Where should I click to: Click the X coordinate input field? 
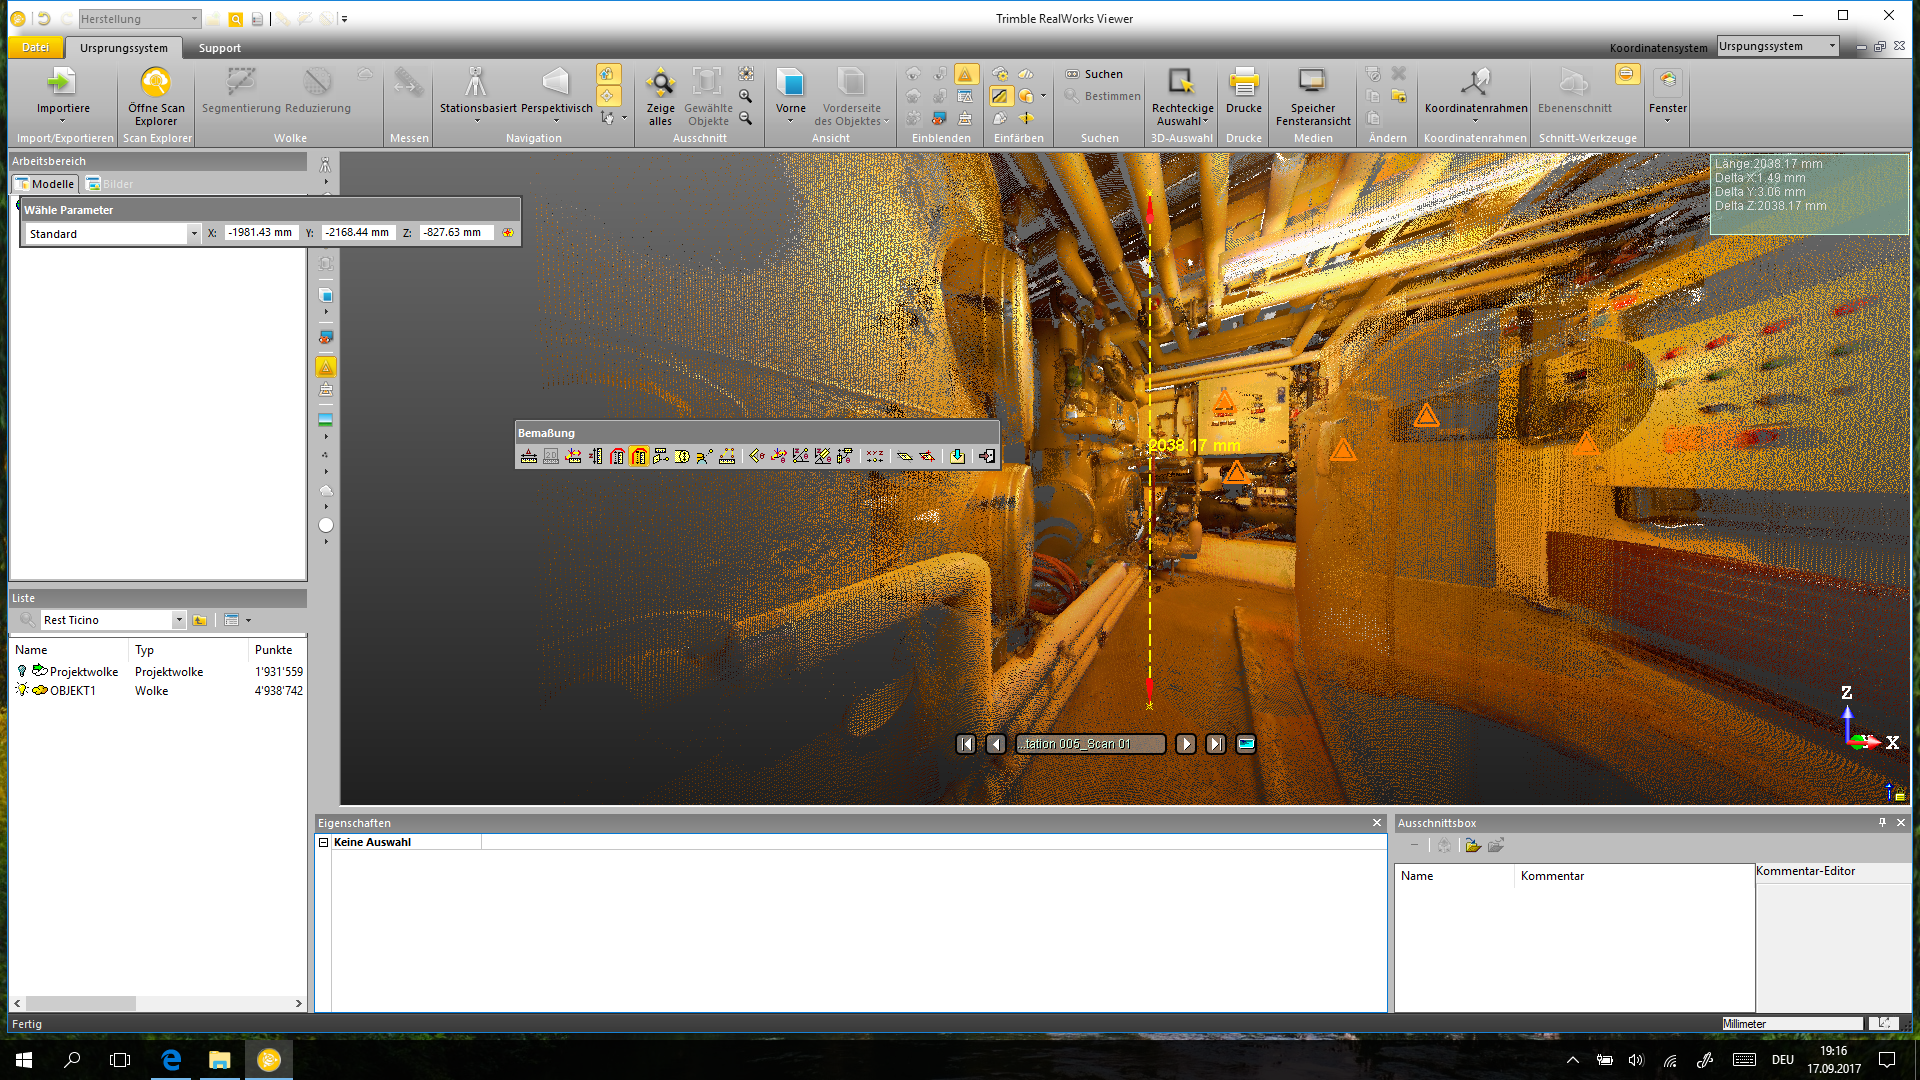[260, 232]
